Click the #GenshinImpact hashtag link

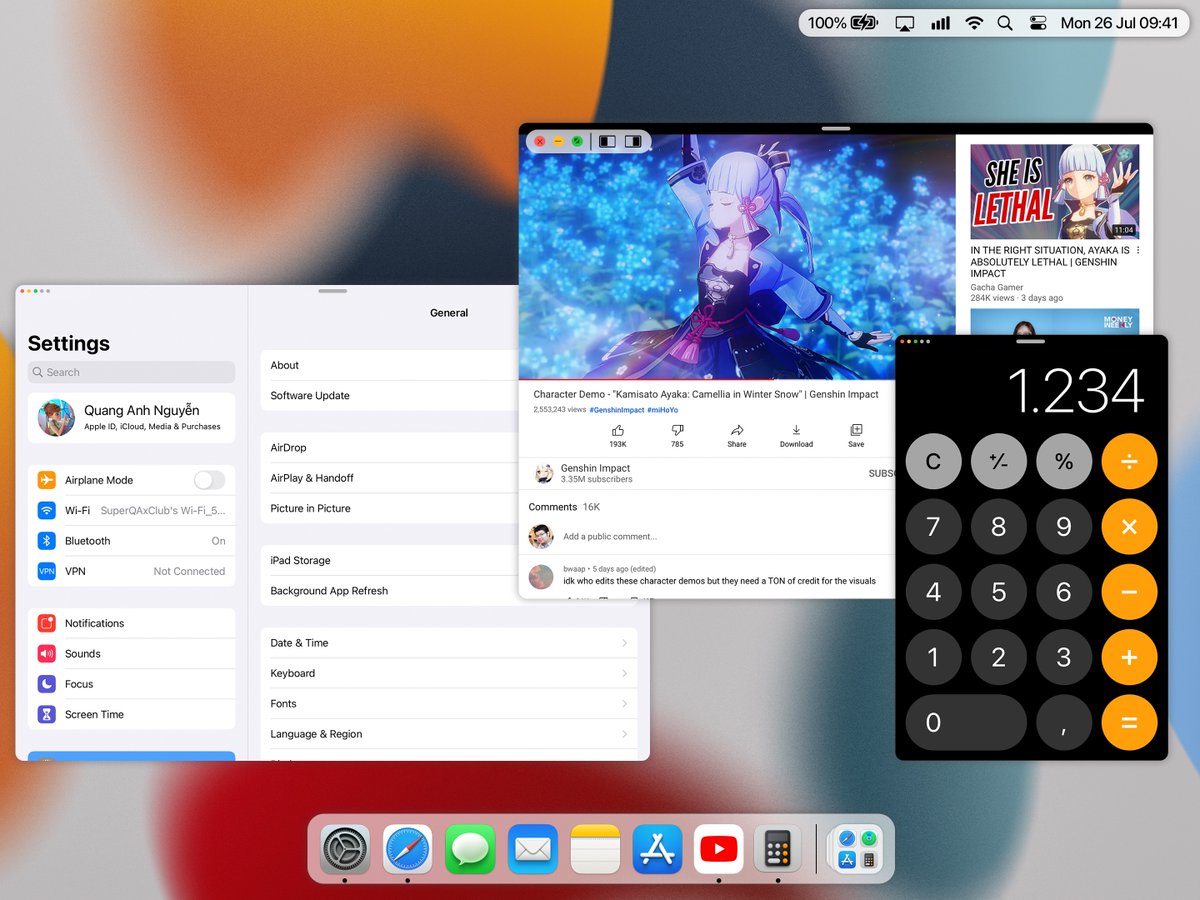pyautogui.click(x=616, y=410)
